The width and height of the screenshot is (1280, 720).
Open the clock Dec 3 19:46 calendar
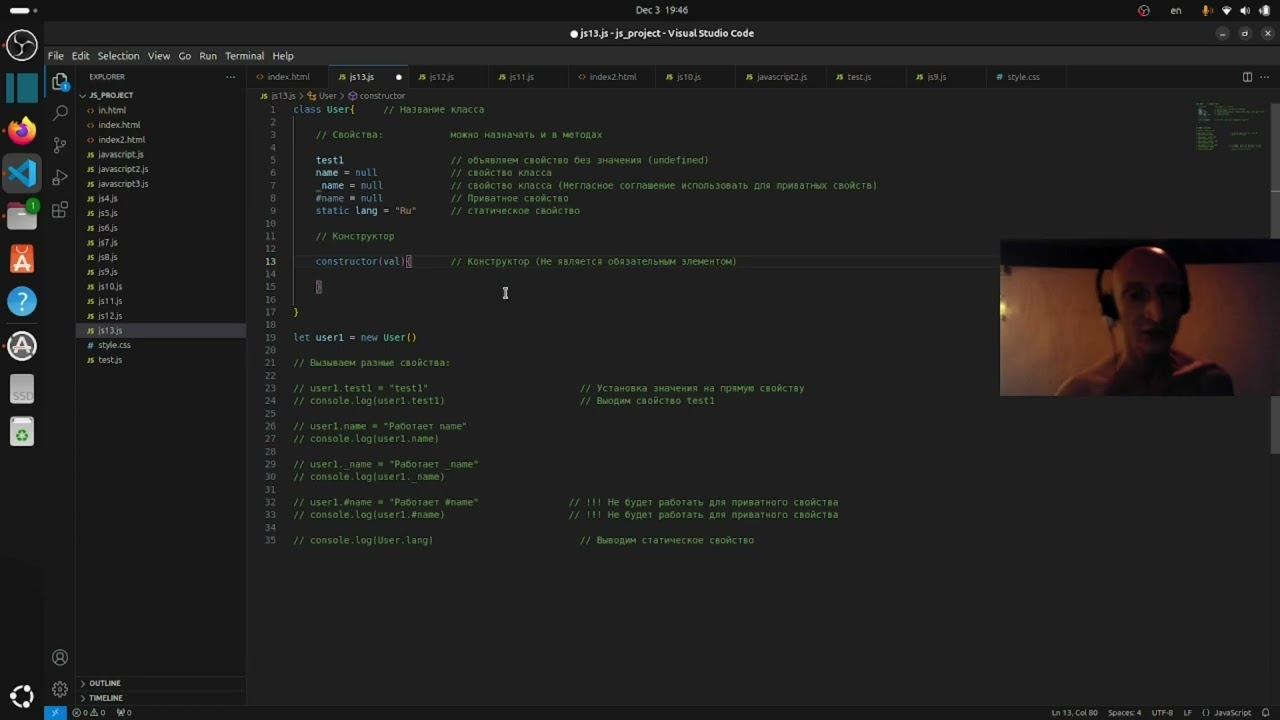pos(662,10)
